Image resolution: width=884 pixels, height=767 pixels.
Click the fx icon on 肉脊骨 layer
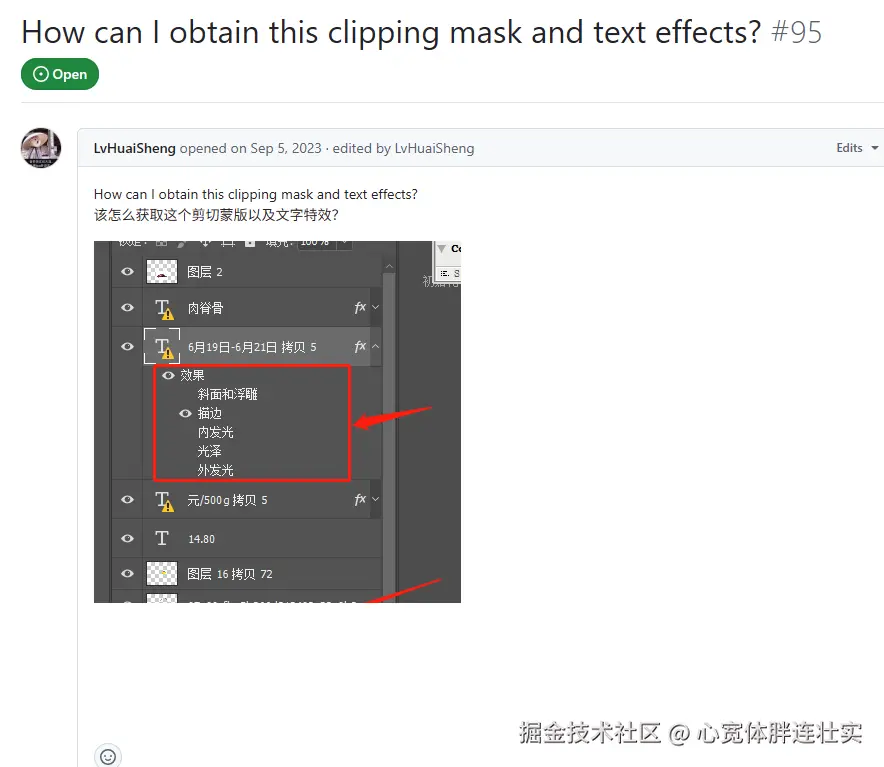tap(360, 307)
